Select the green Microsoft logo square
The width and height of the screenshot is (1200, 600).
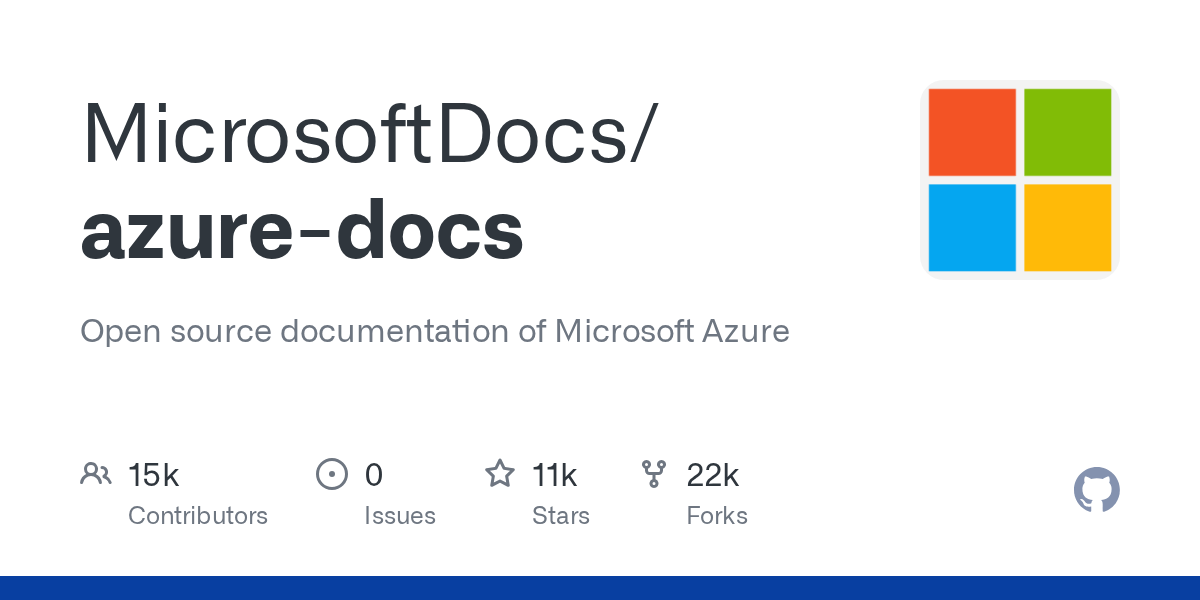(x=1068, y=132)
